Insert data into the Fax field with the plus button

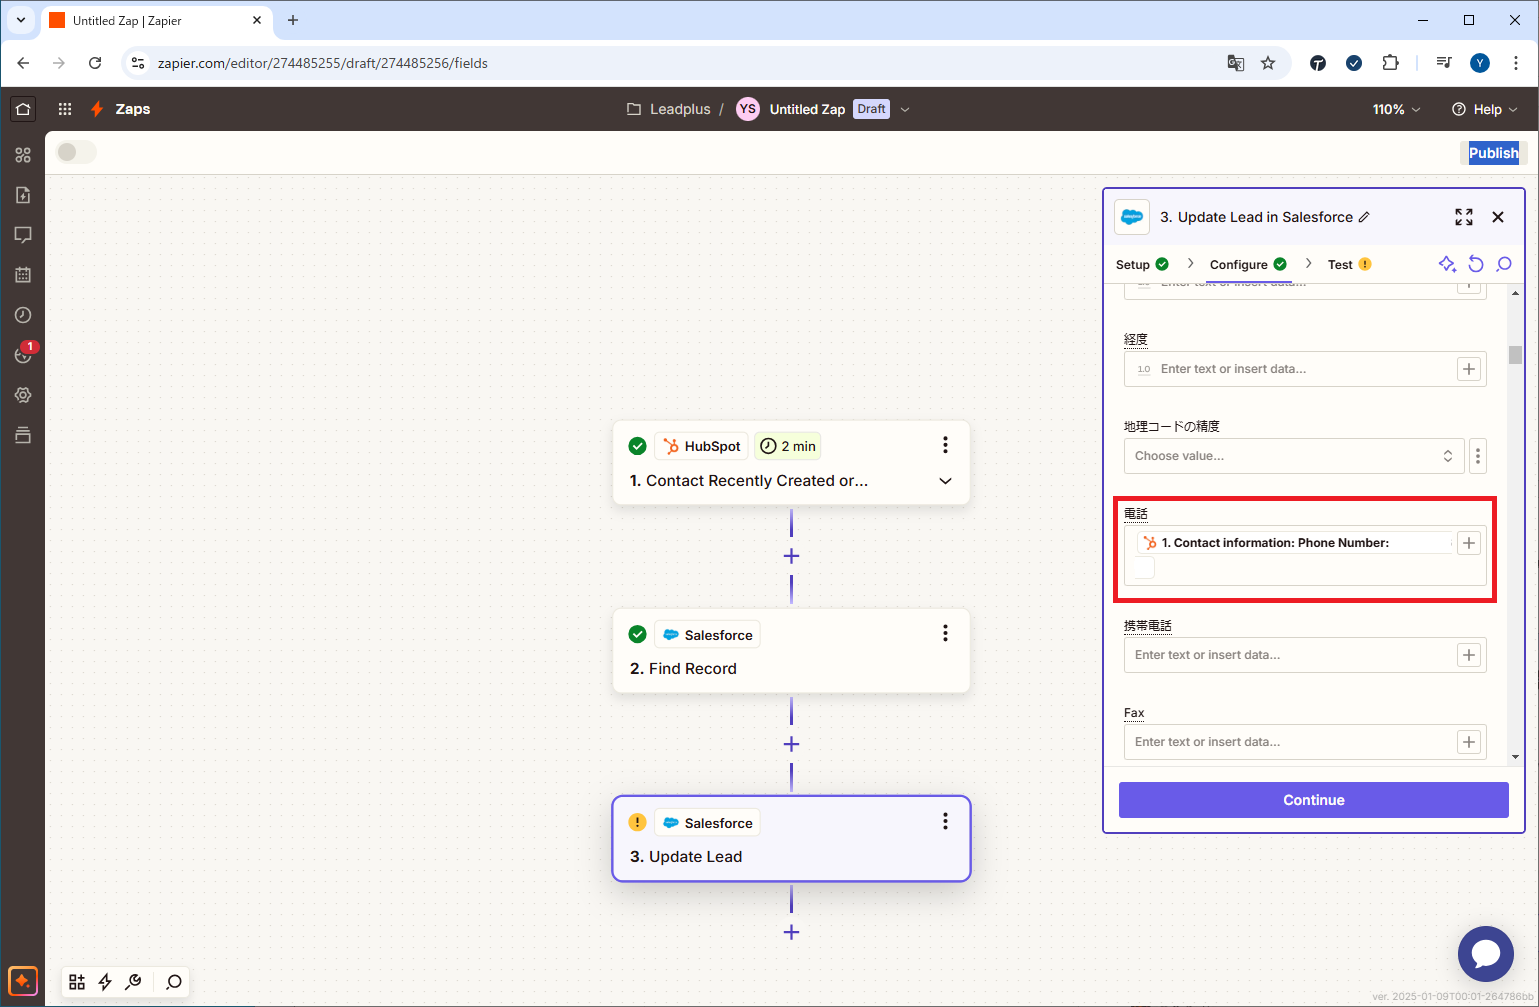(x=1469, y=742)
